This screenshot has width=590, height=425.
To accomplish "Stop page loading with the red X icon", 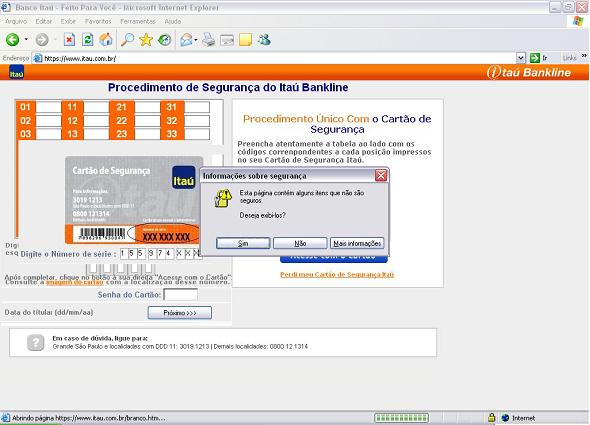I will click(x=69, y=40).
